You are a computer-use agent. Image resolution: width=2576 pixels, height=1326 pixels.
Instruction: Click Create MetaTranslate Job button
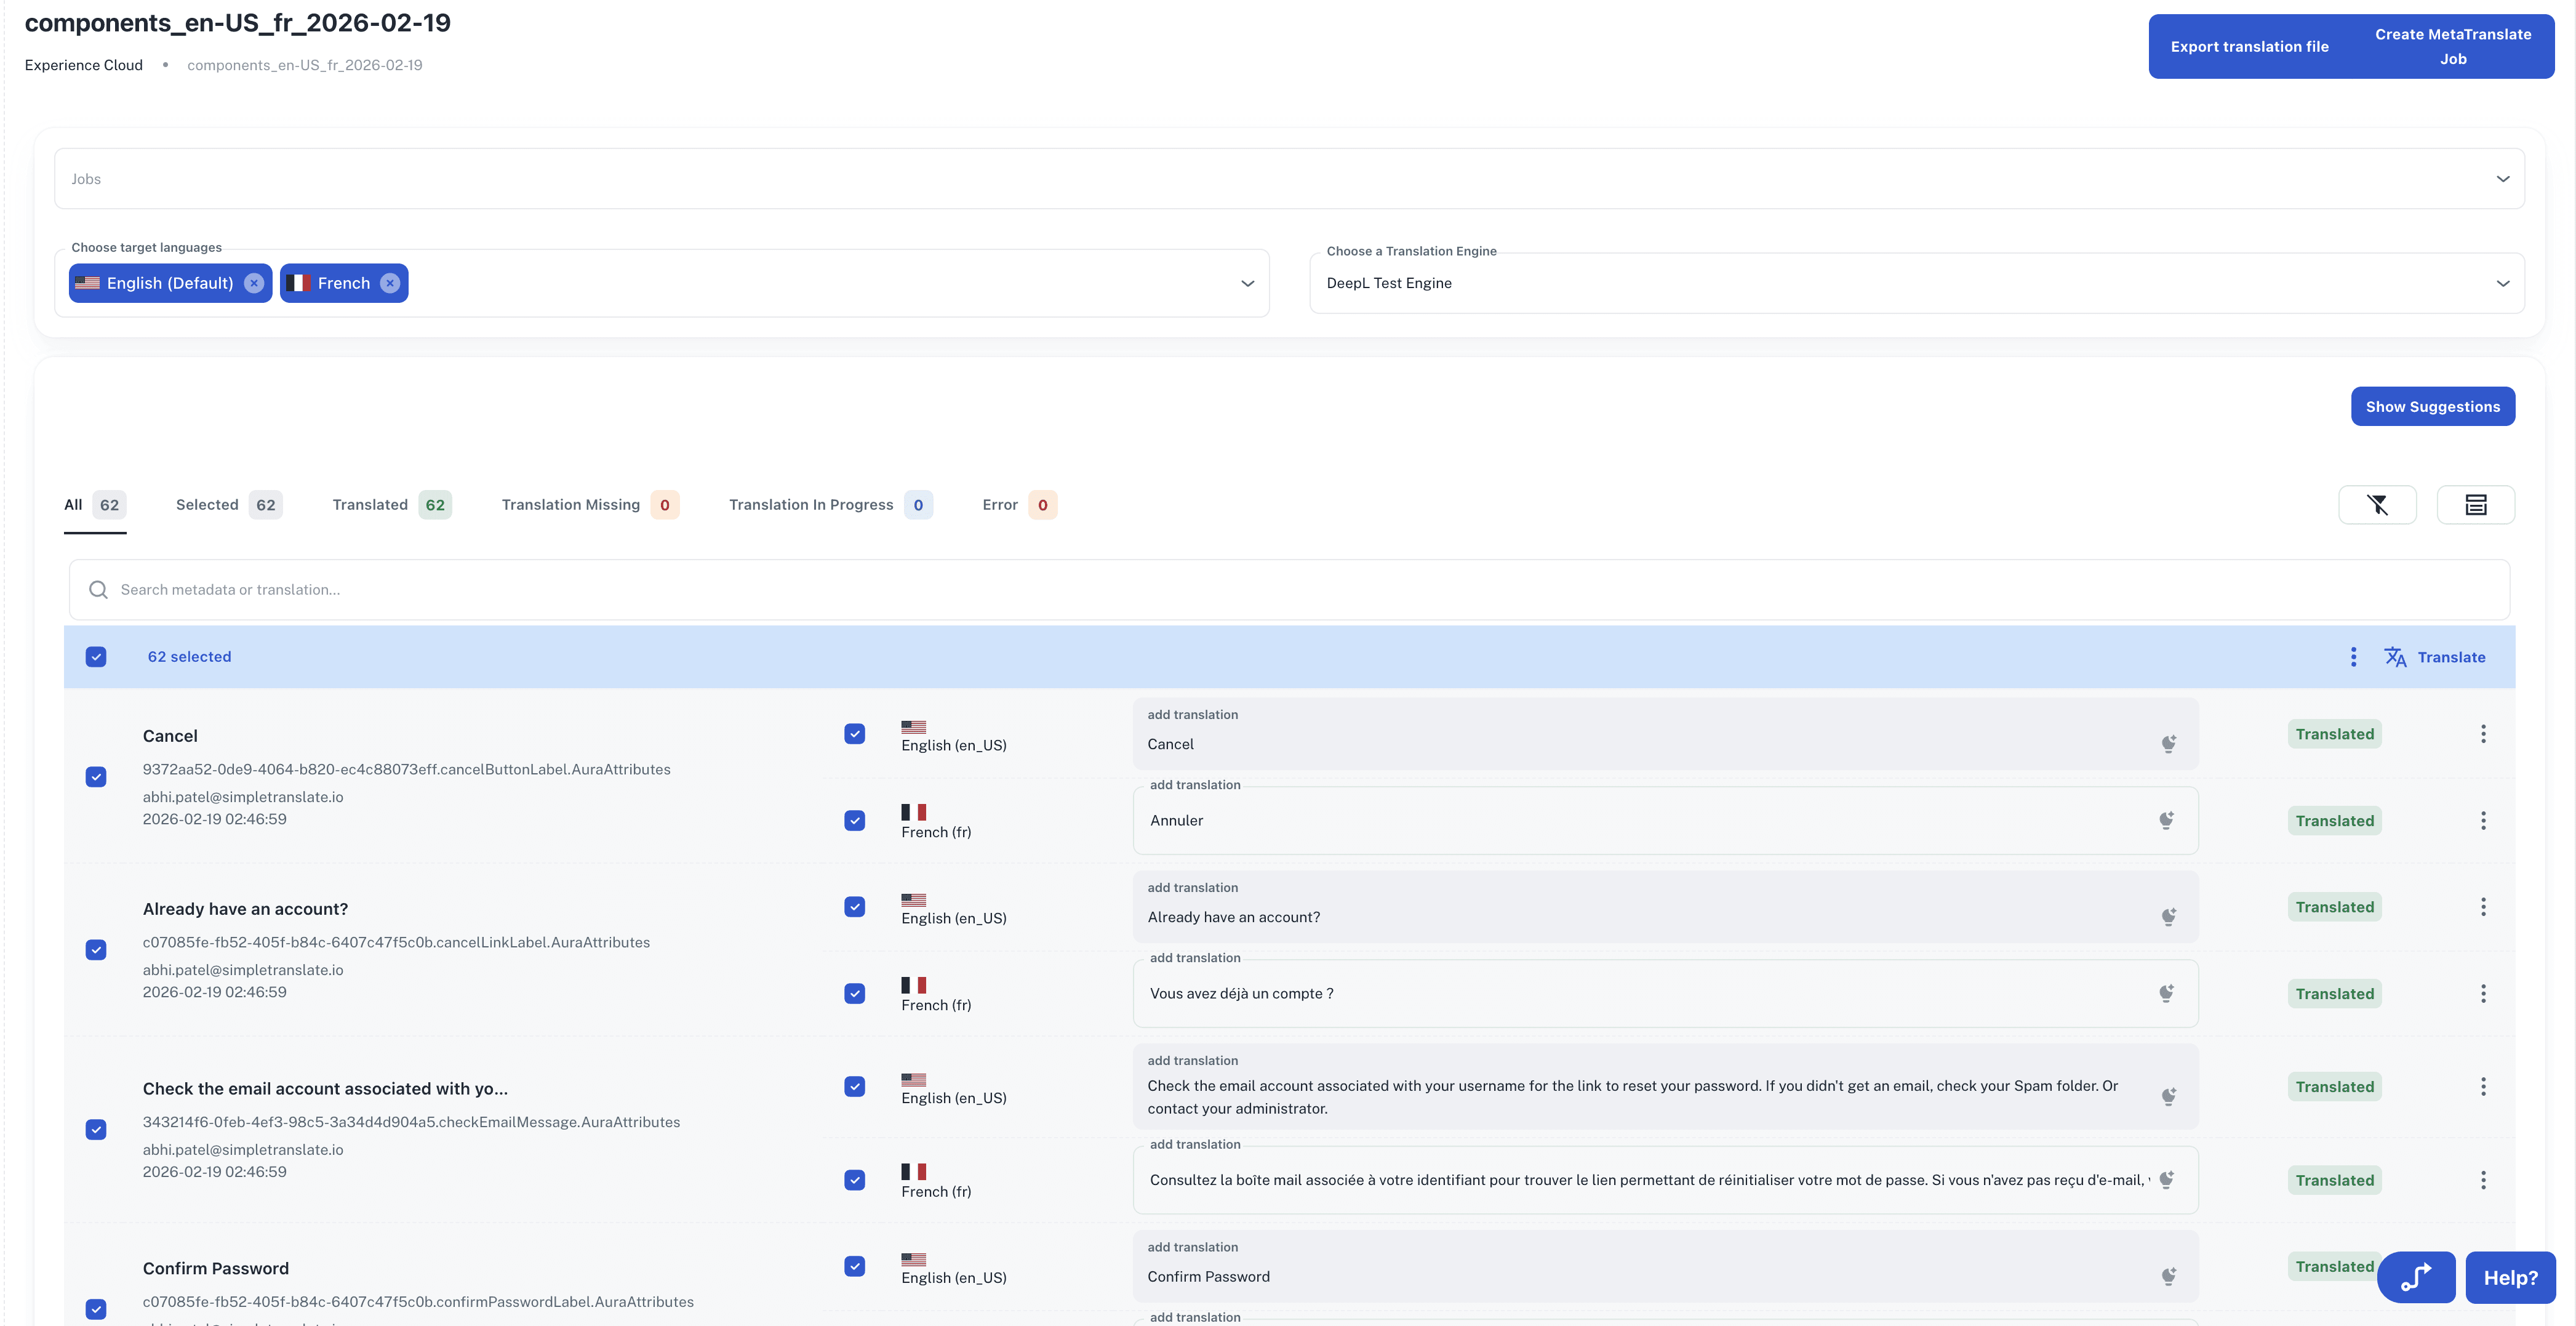(x=2453, y=47)
